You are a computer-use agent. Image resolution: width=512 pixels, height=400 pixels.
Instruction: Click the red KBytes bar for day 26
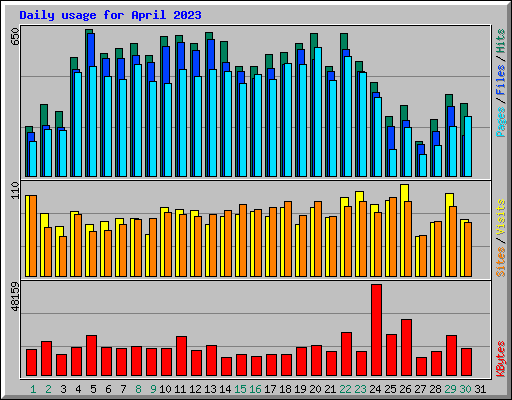tap(407, 348)
